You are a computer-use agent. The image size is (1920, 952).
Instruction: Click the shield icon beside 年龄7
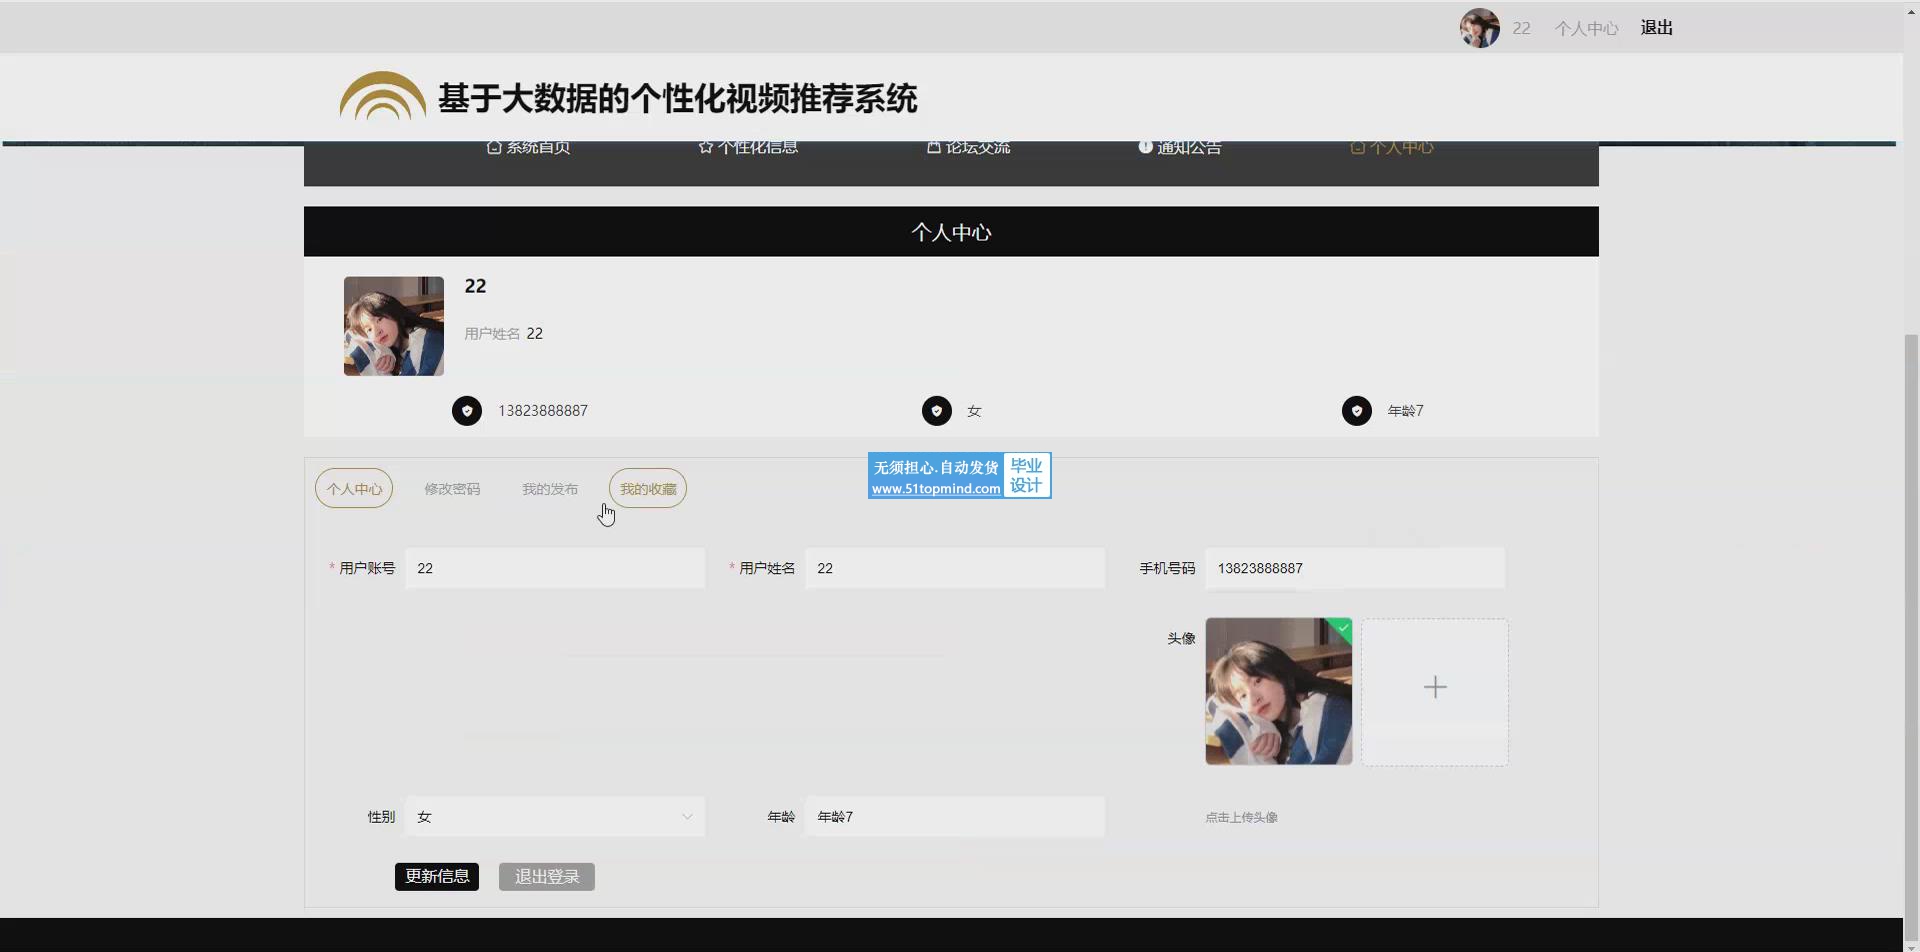pyautogui.click(x=1357, y=411)
